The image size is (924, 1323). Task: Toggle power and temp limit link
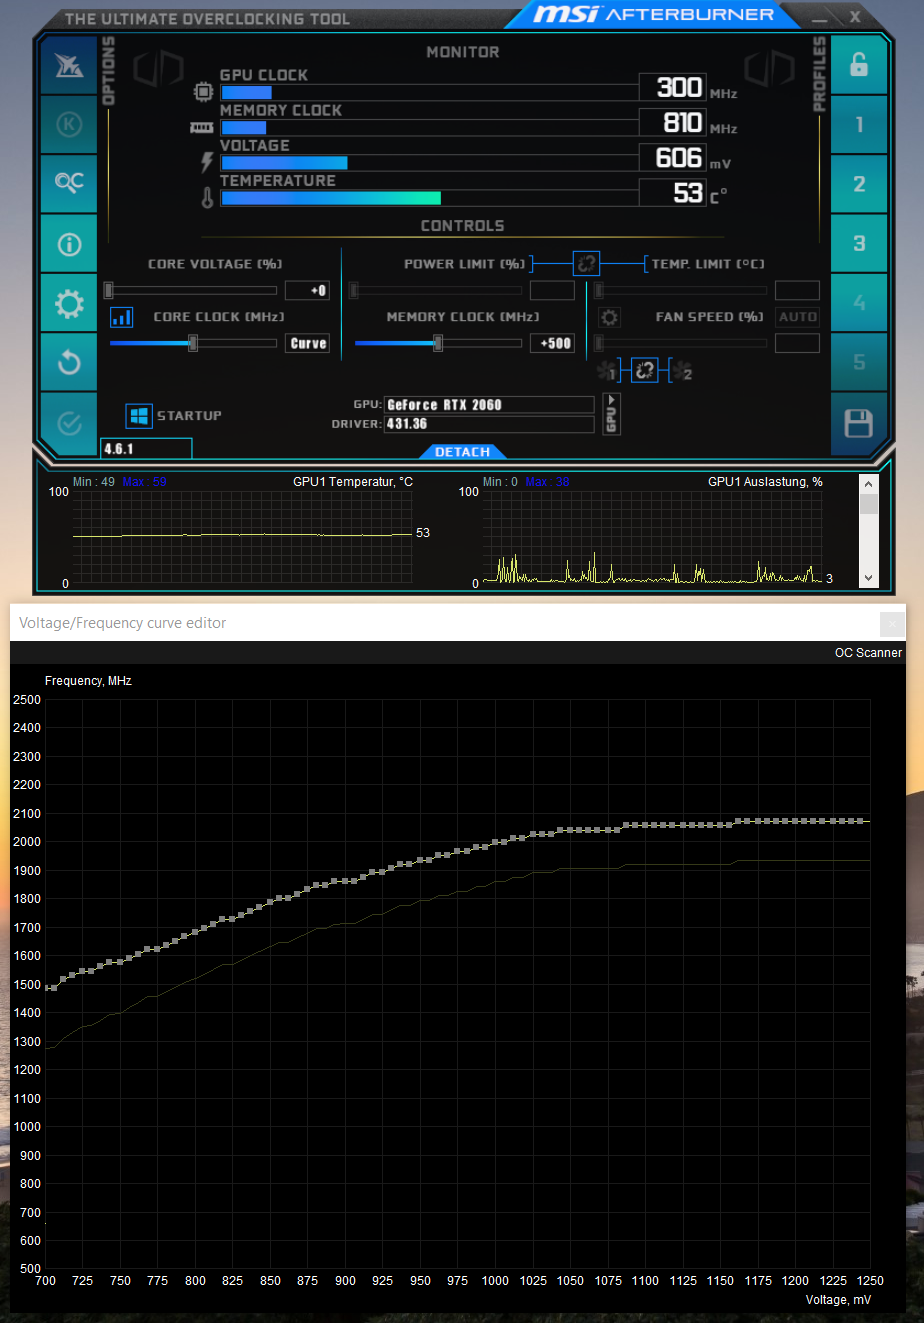pyautogui.click(x=586, y=264)
